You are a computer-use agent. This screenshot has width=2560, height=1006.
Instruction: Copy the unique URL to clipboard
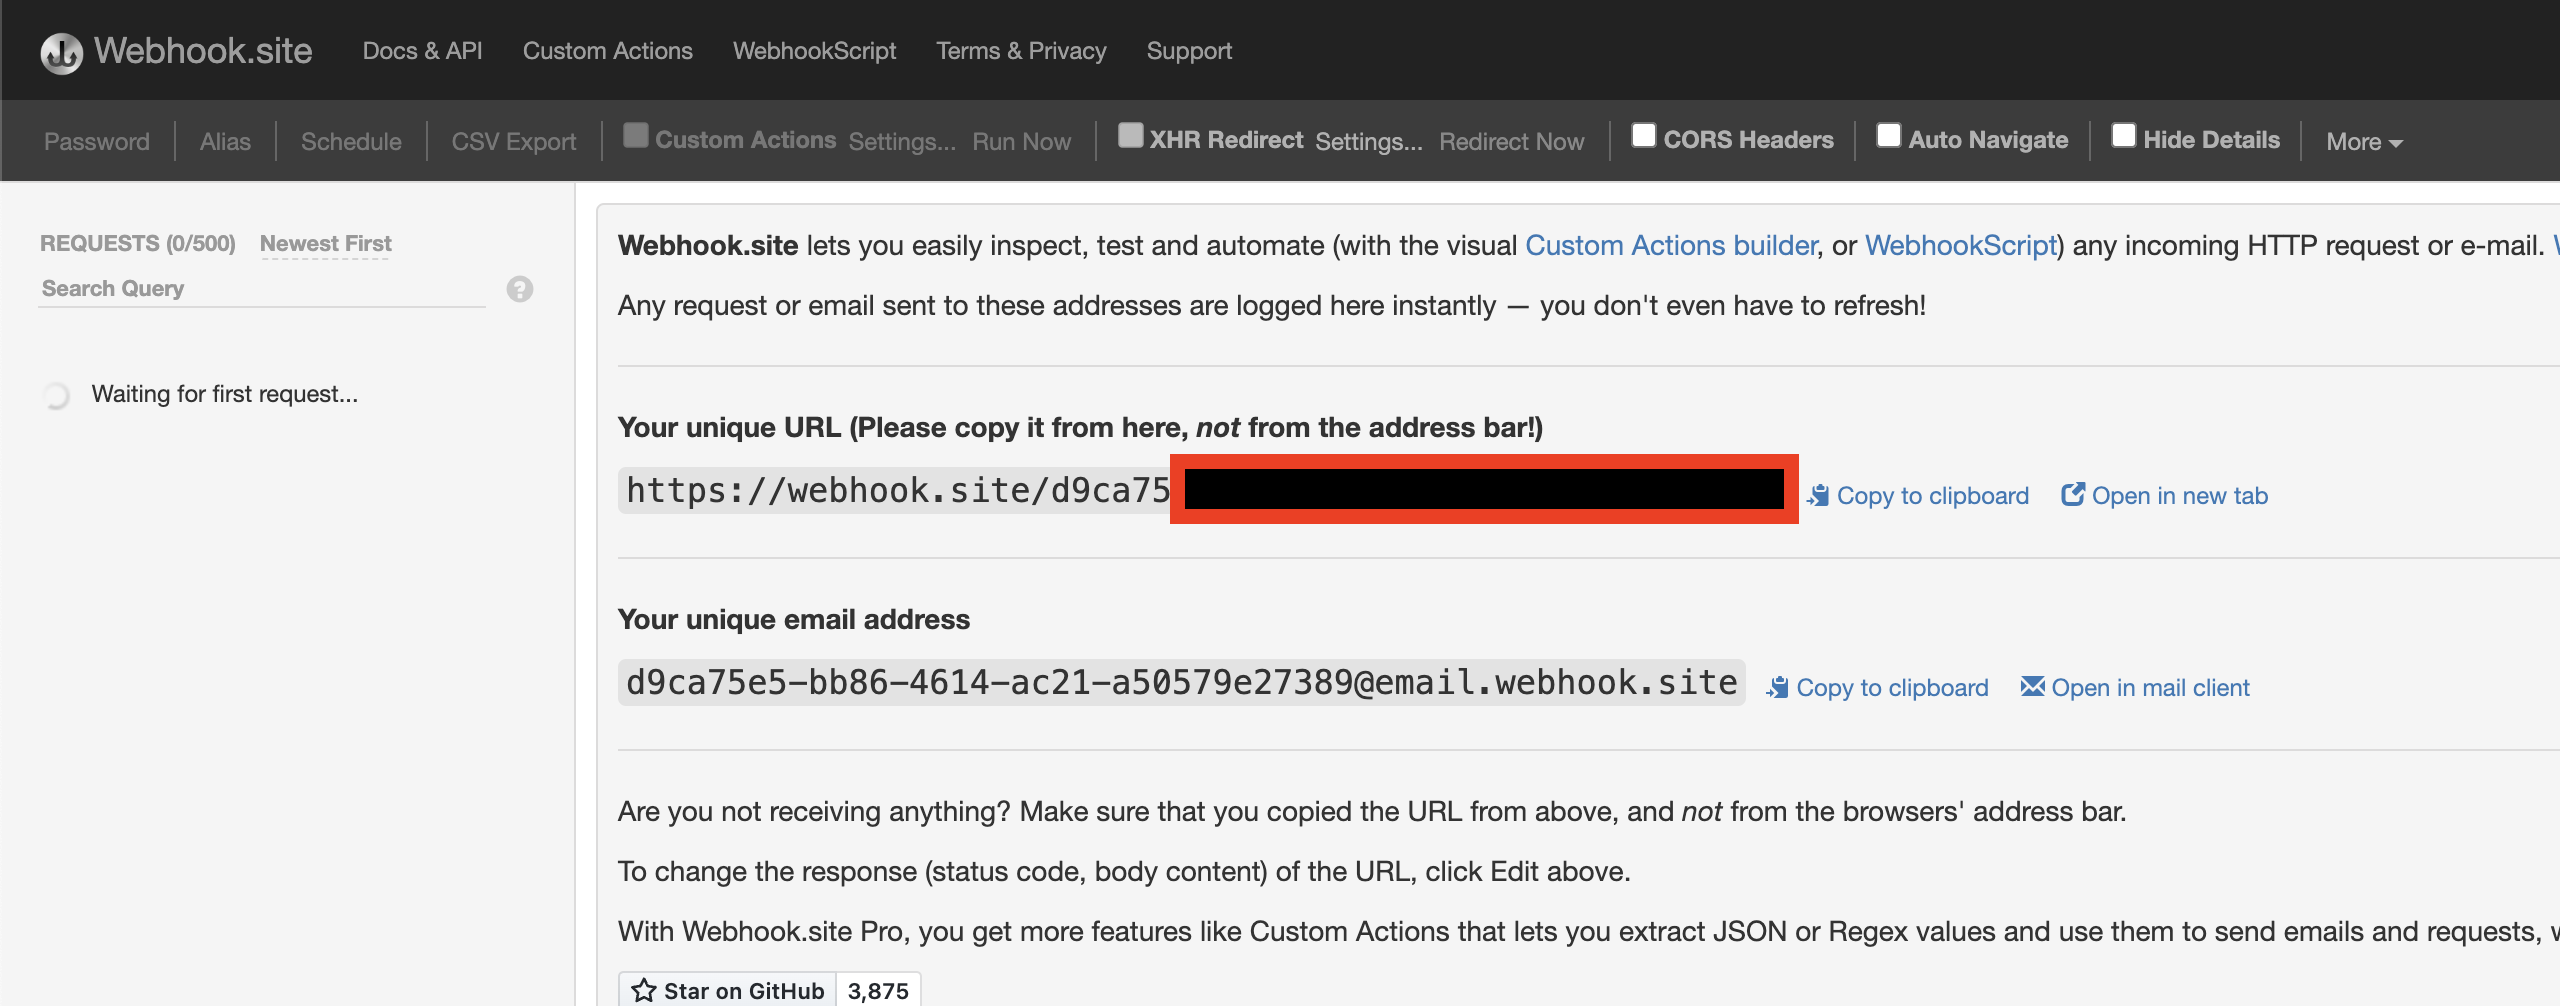point(1918,494)
